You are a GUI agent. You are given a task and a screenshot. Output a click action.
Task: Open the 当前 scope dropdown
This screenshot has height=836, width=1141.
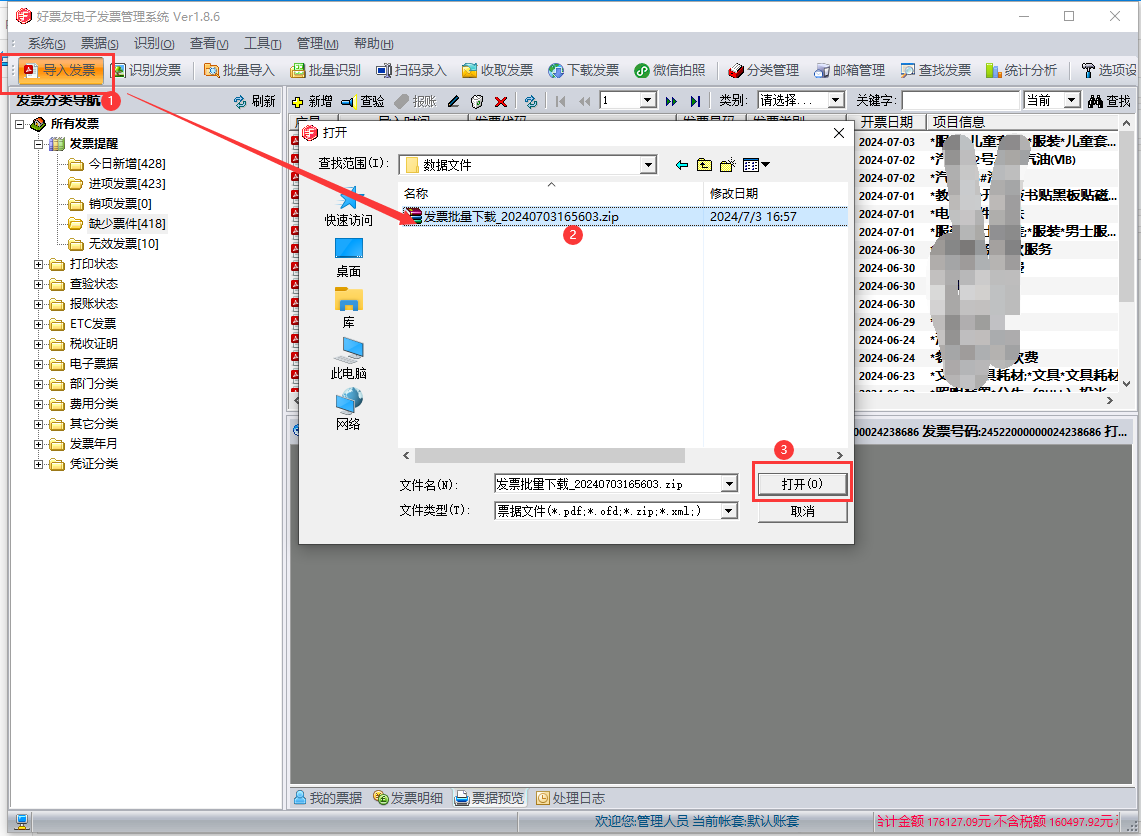tap(1071, 100)
